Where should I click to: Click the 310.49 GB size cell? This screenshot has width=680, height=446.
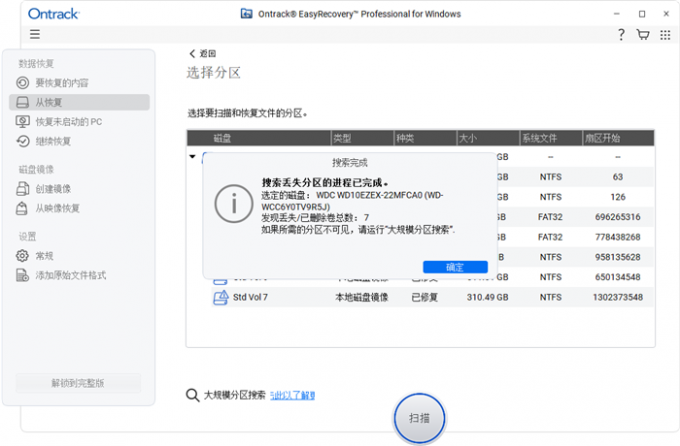pyautogui.click(x=487, y=297)
